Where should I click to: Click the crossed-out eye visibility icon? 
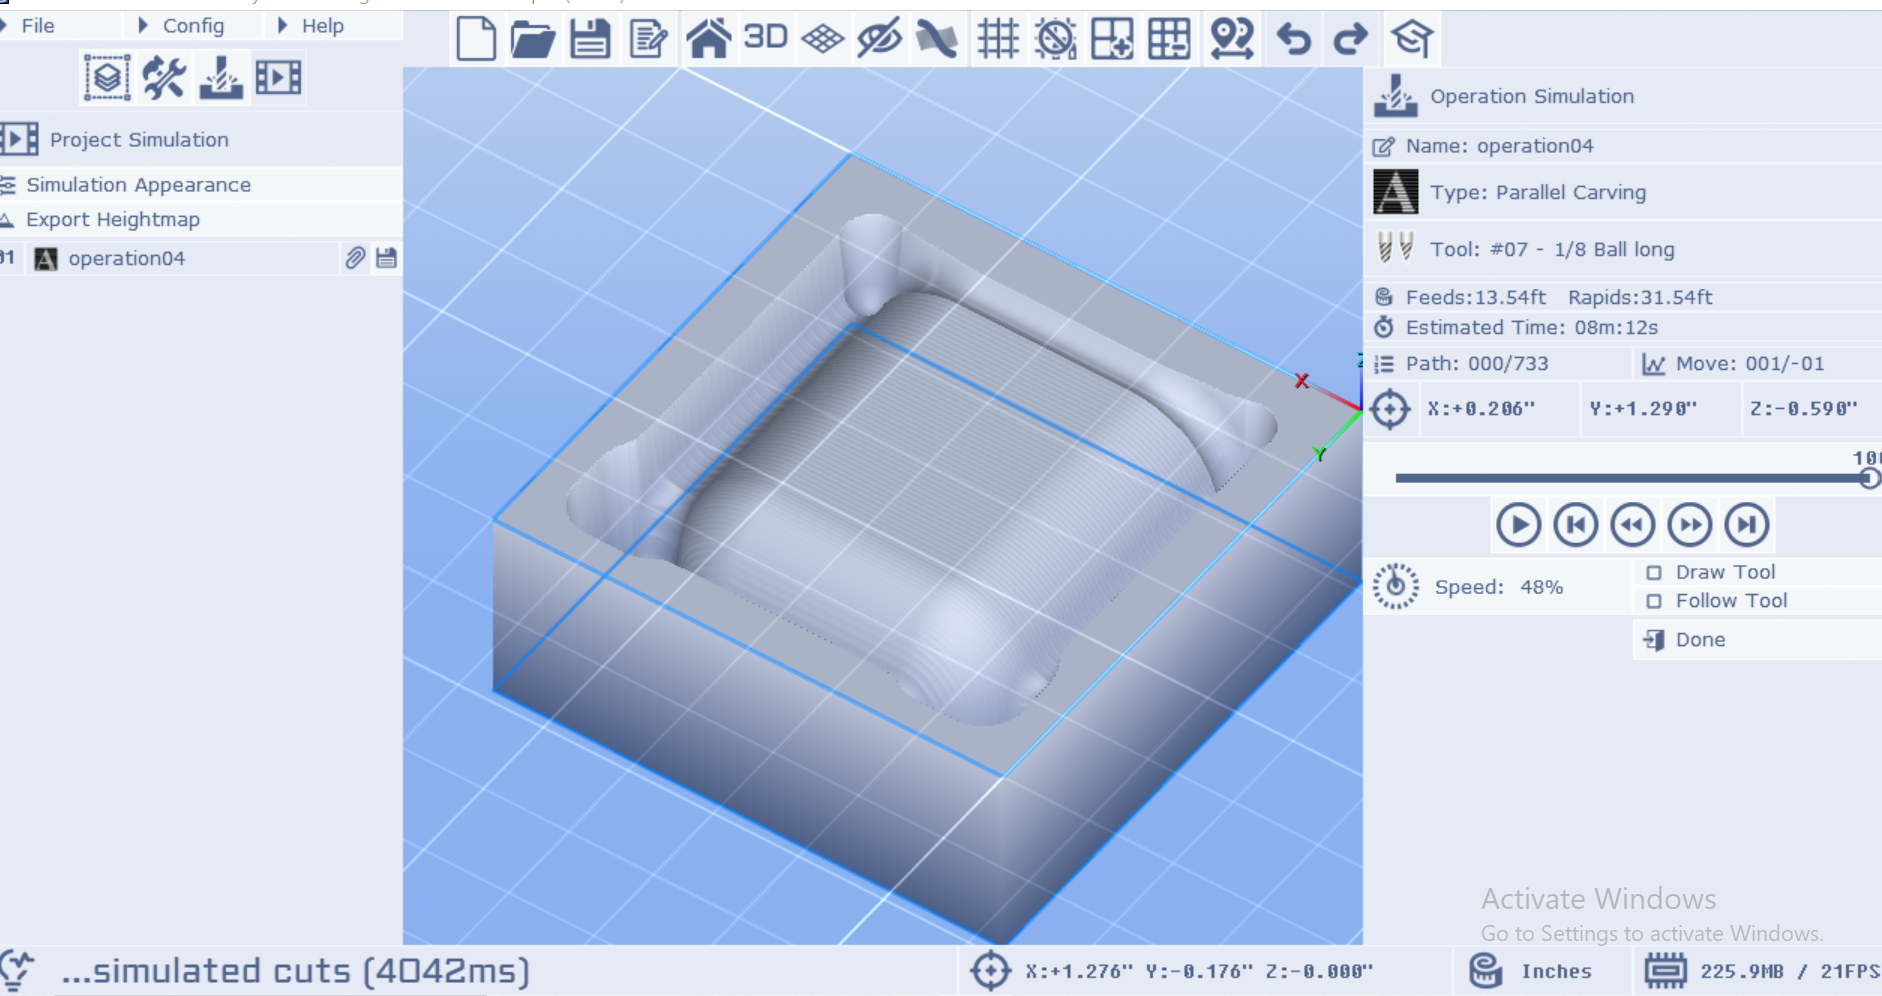[x=880, y=39]
